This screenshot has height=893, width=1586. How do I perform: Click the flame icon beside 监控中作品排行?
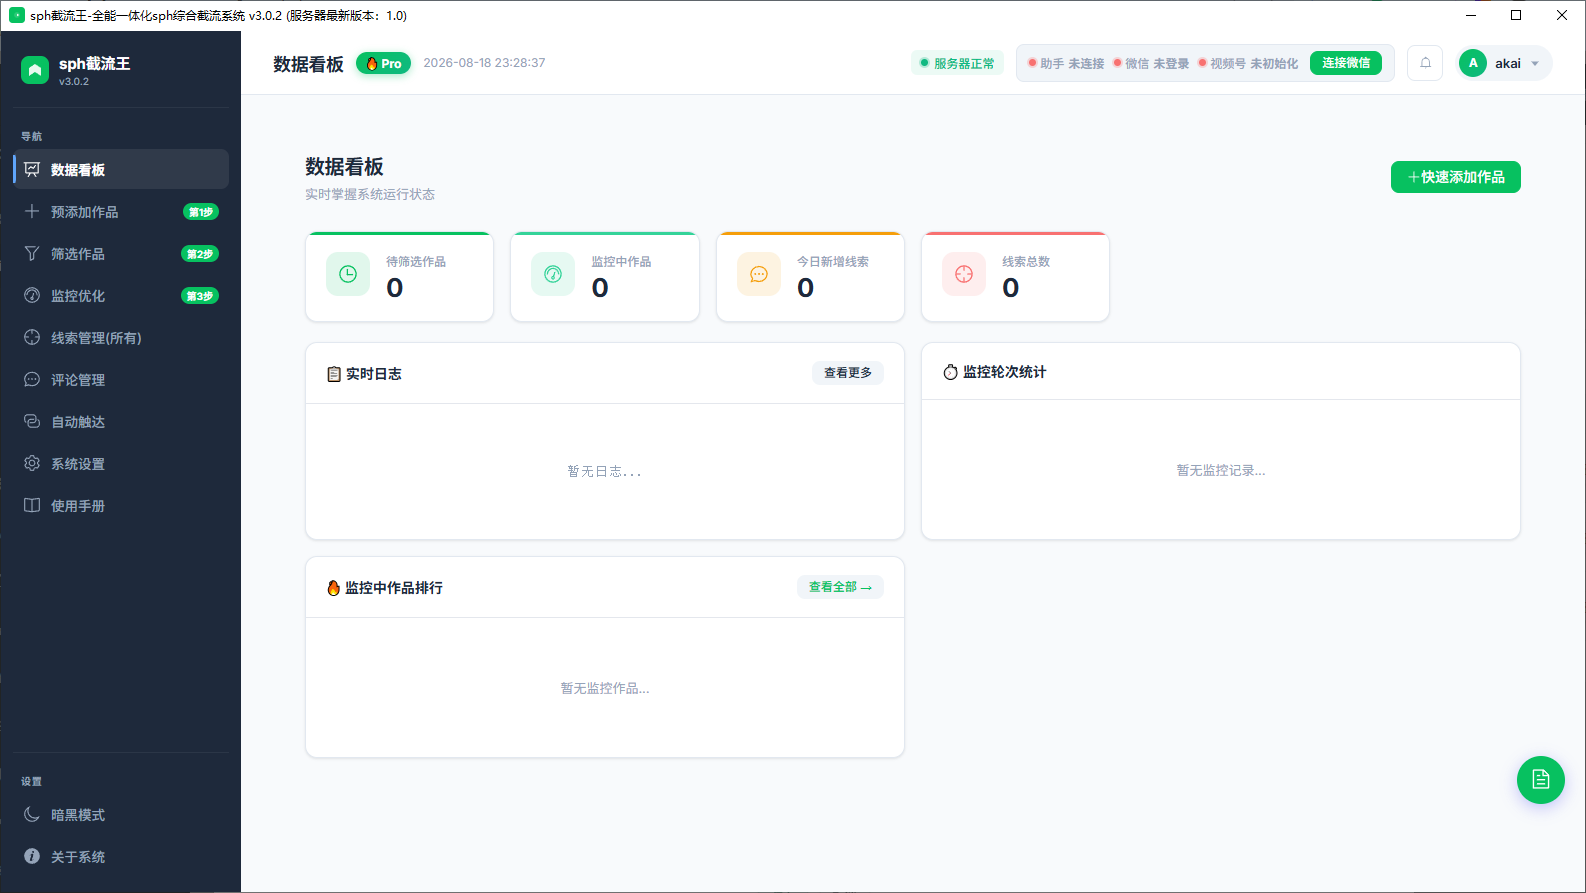pos(334,588)
